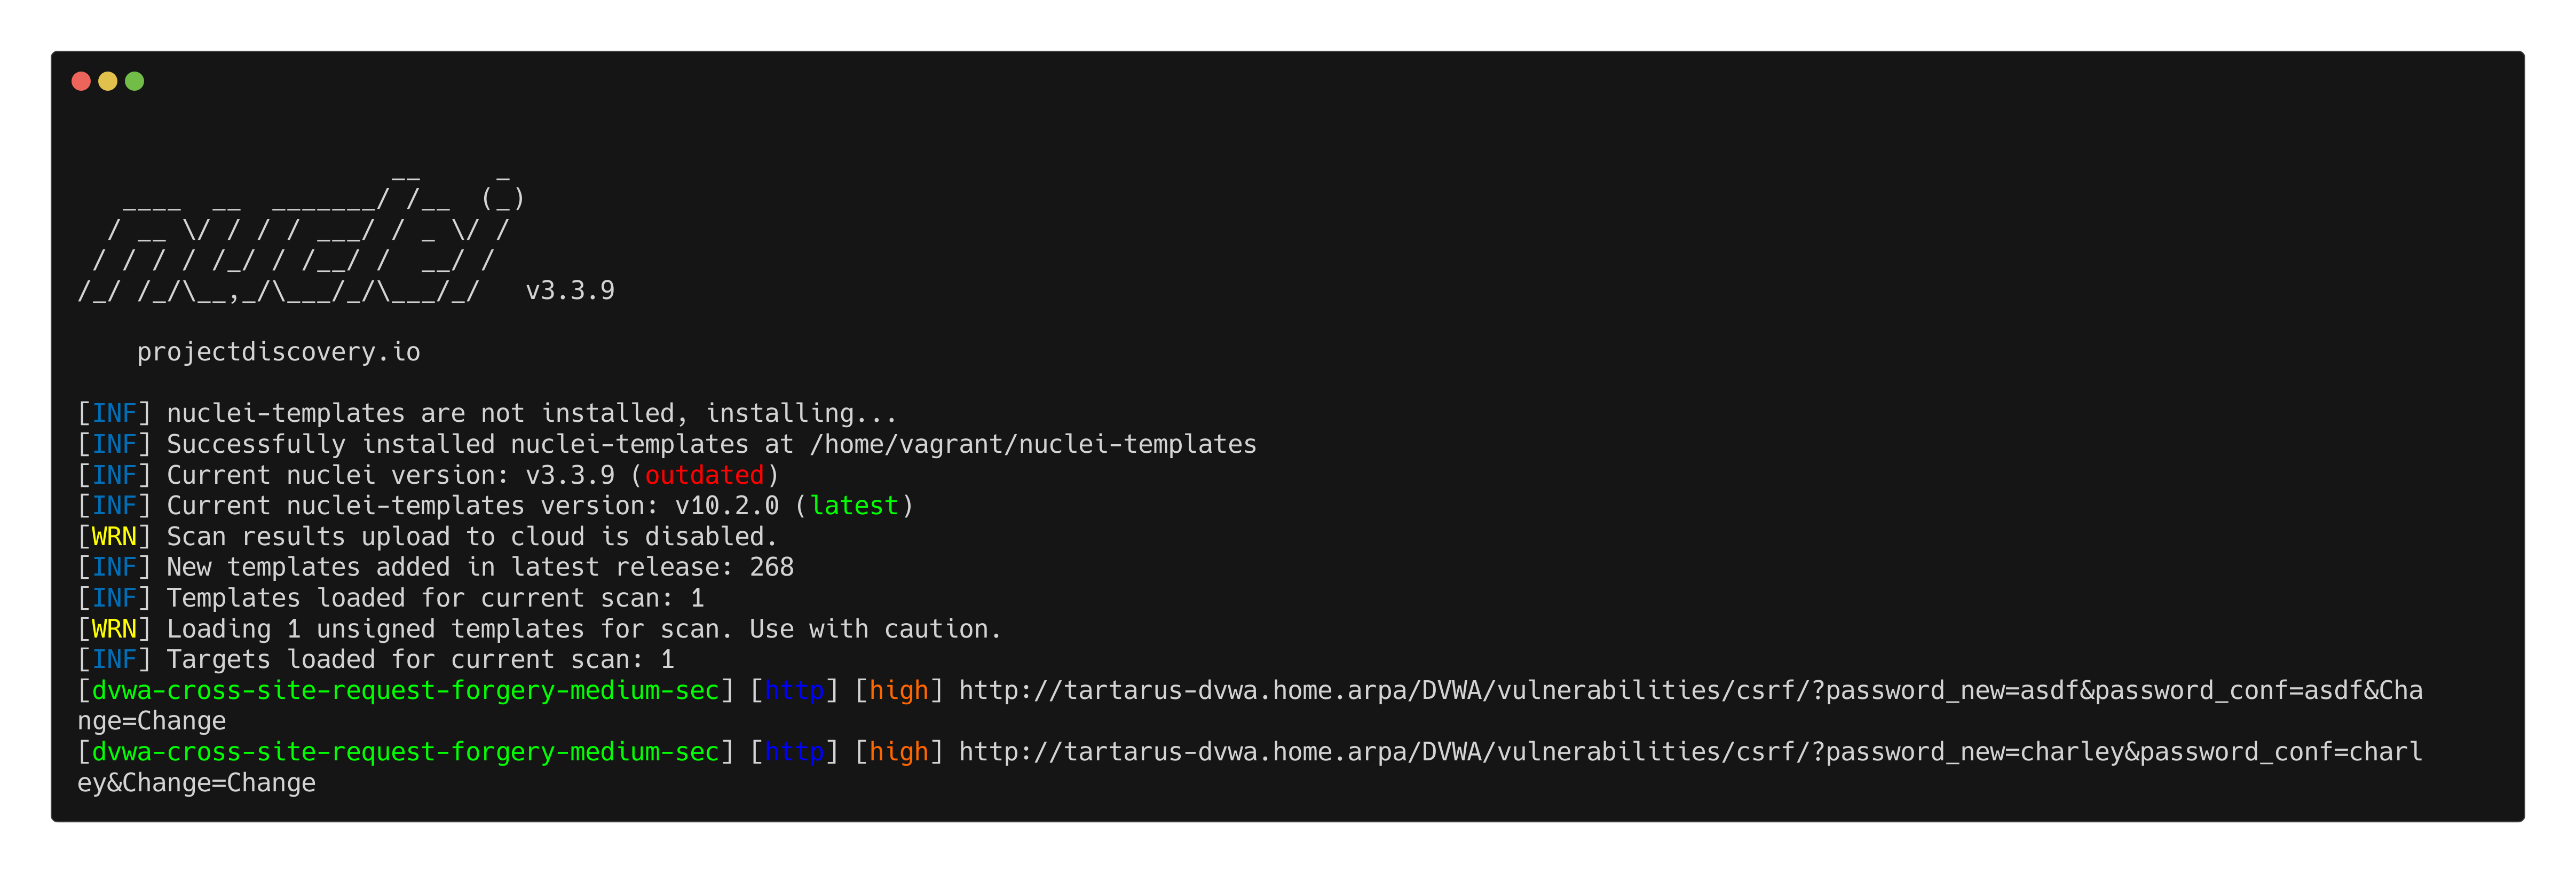Click the "http" protocol tag on second finding
This screenshot has width=2576, height=873.
click(794, 752)
